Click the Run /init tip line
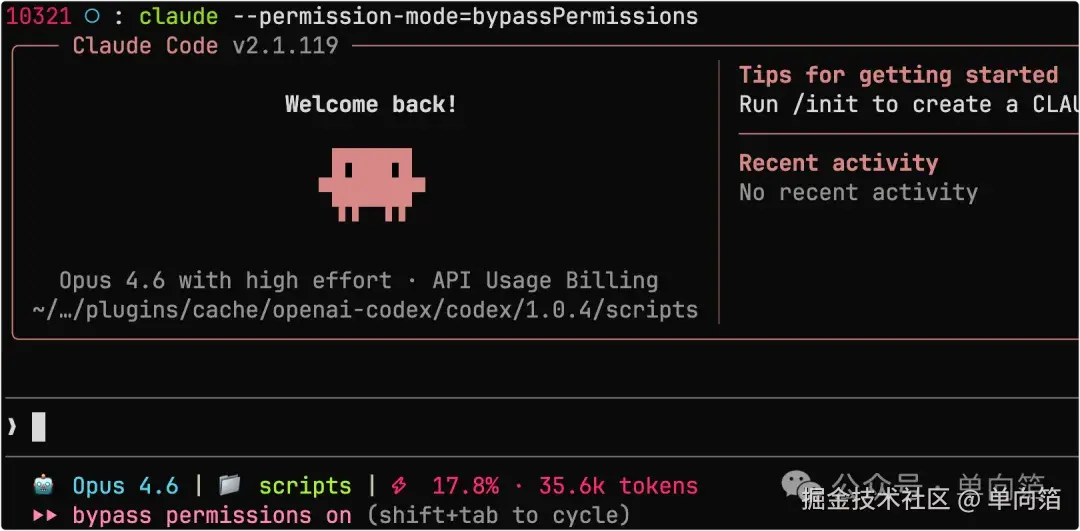1080x531 pixels. [909, 104]
